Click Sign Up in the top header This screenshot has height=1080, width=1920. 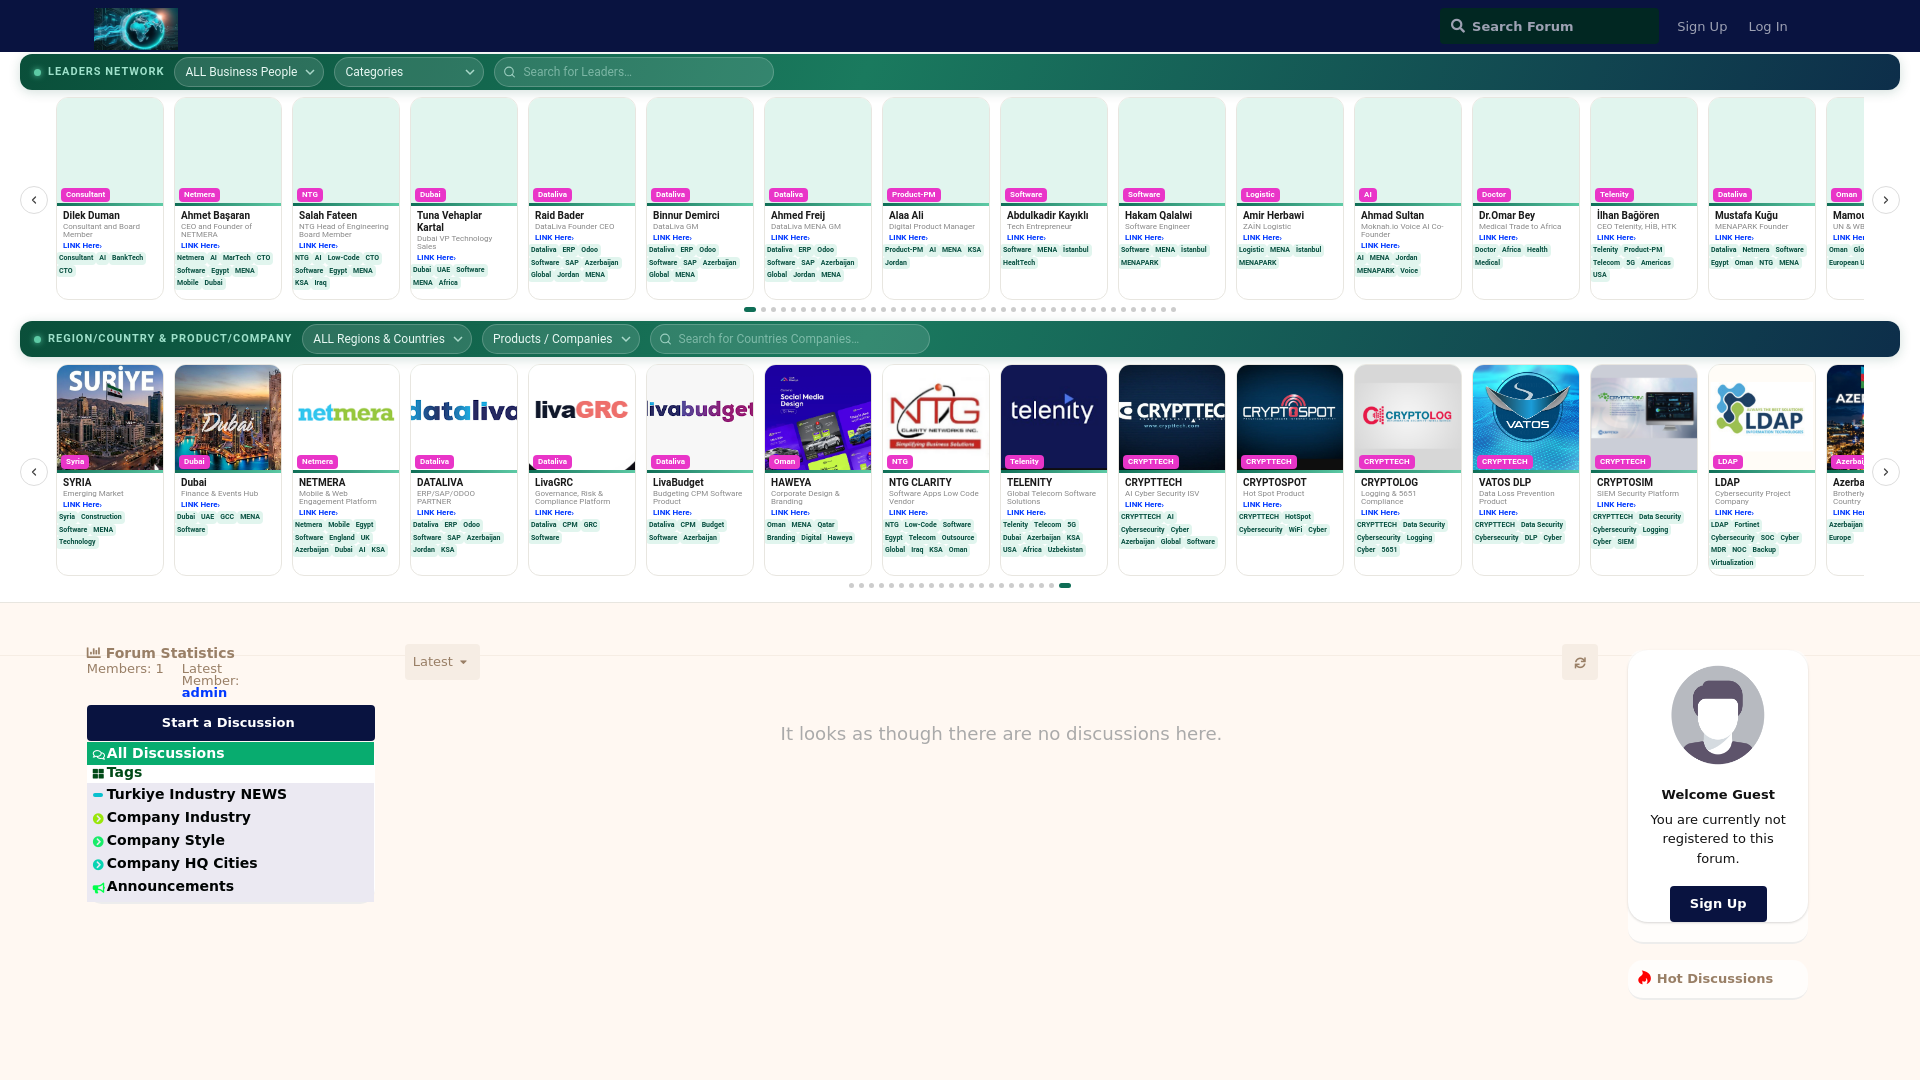click(1702, 26)
